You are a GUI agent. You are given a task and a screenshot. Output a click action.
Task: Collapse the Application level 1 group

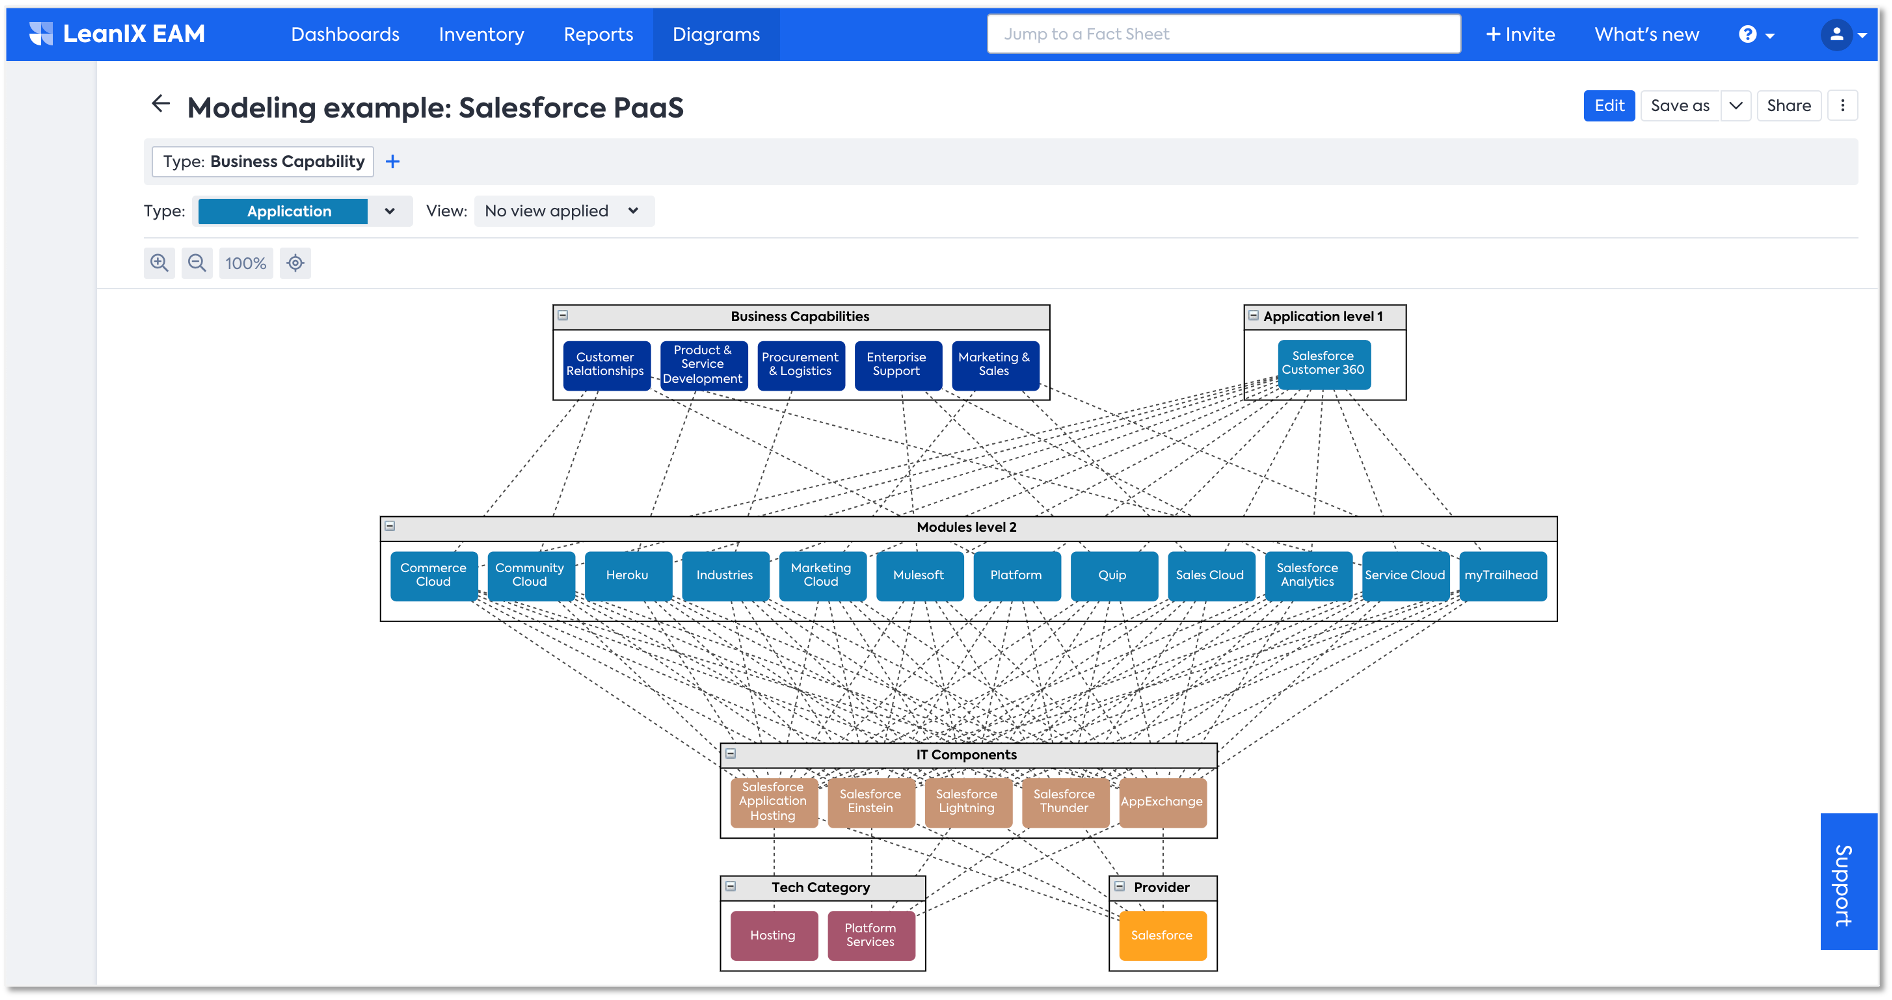click(x=1253, y=315)
